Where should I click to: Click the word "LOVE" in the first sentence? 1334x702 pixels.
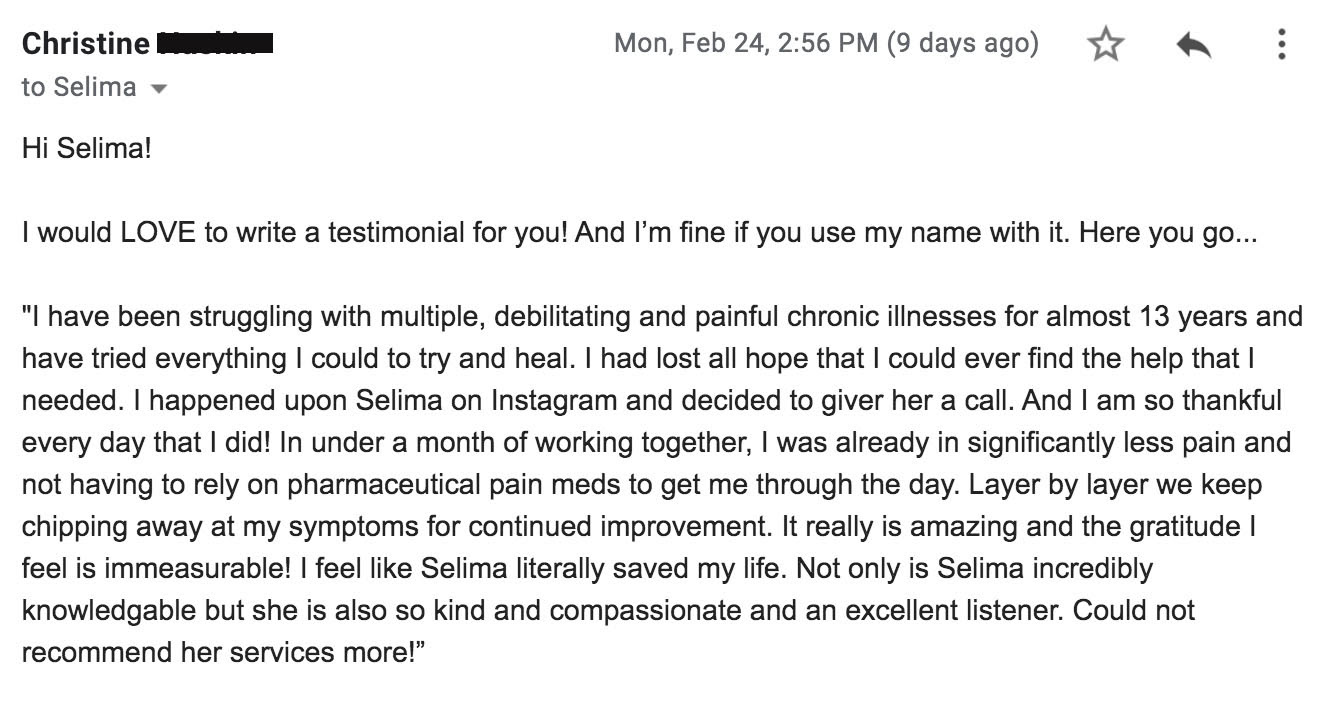tap(160, 234)
